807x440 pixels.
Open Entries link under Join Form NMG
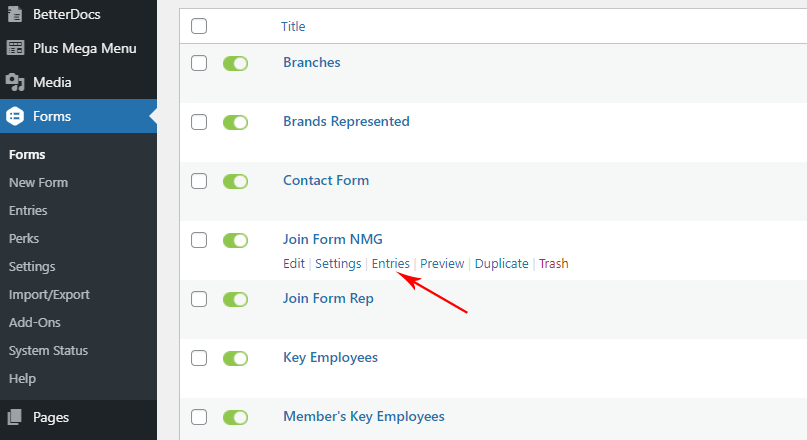tap(391, 263)
